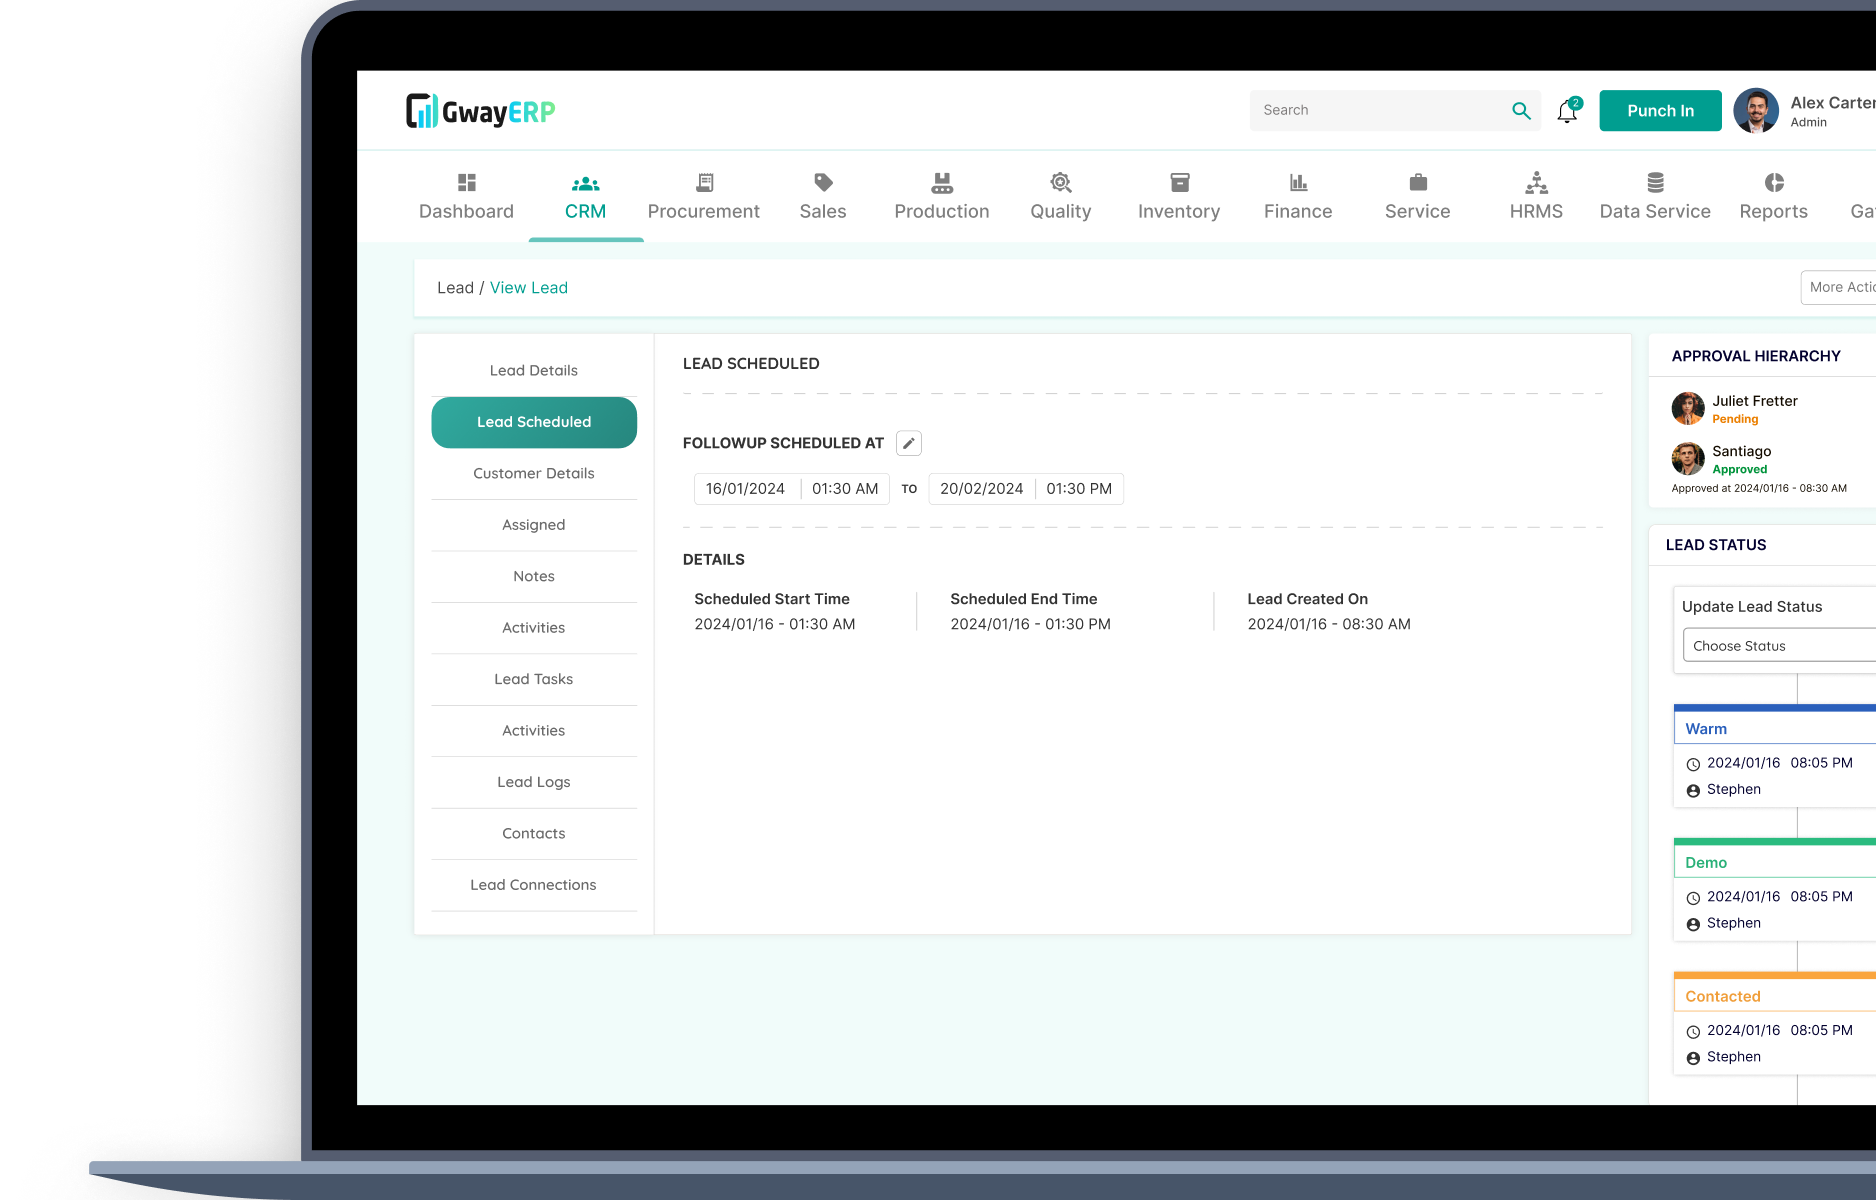Open the HRMS hierarchy icon

click(x=1536, y=183)
